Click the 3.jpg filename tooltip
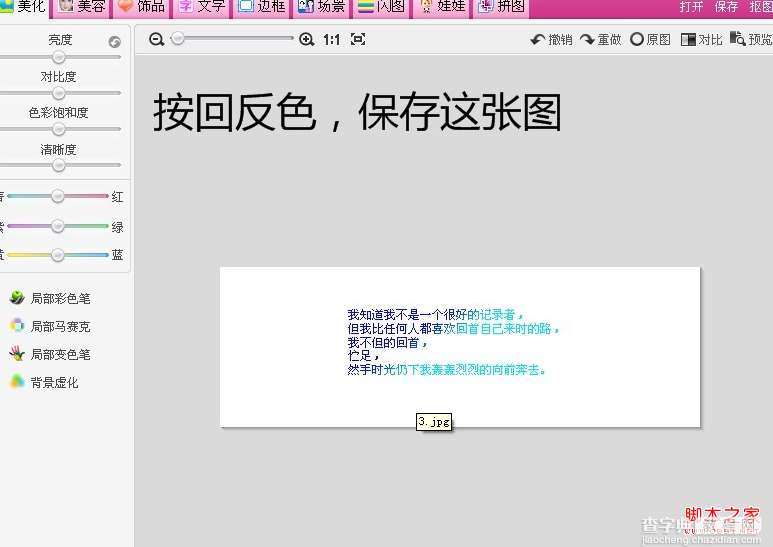This screenshot has width=773, height=547. 434,422
